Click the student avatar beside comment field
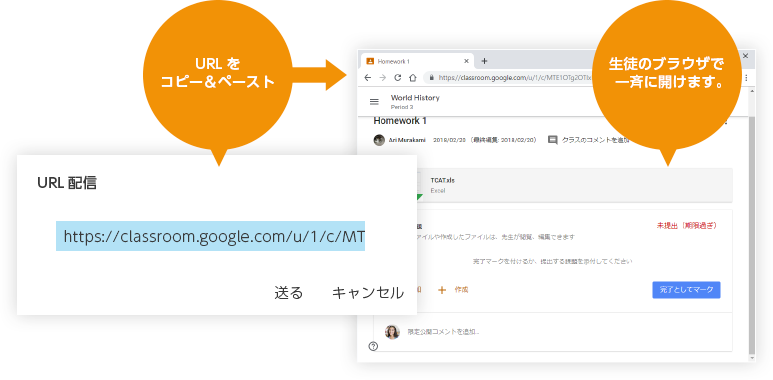The width and height of the screenshot is (773, 380). coord(392,332)
